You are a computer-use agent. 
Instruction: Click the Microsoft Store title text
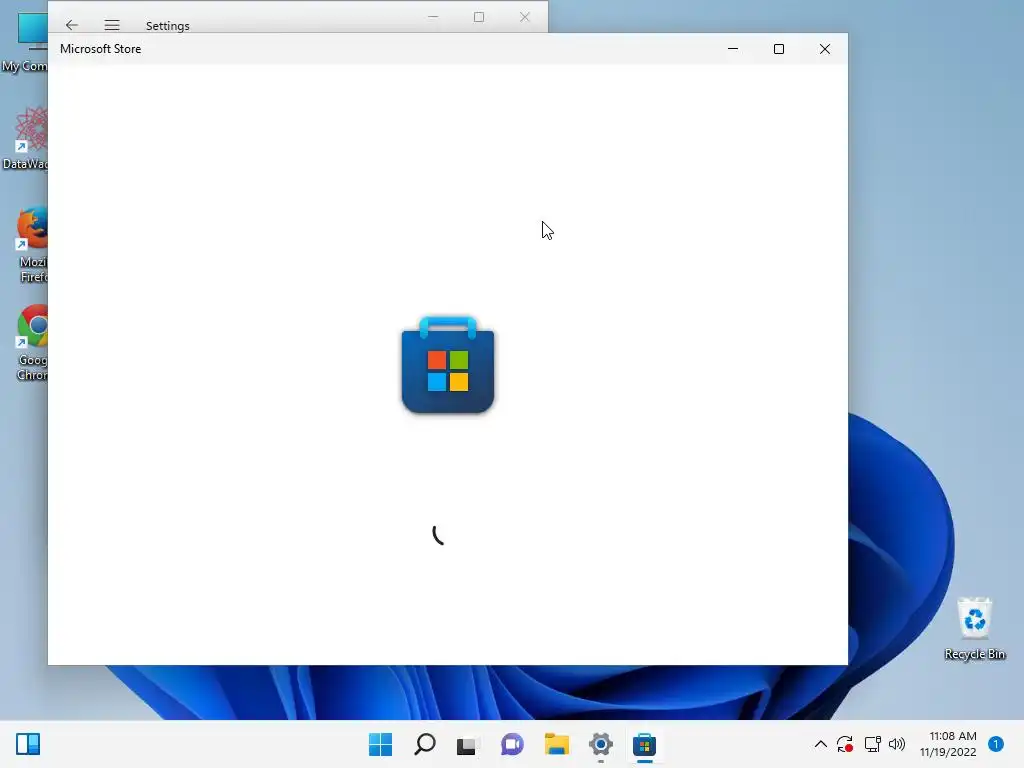coord(101,49)
